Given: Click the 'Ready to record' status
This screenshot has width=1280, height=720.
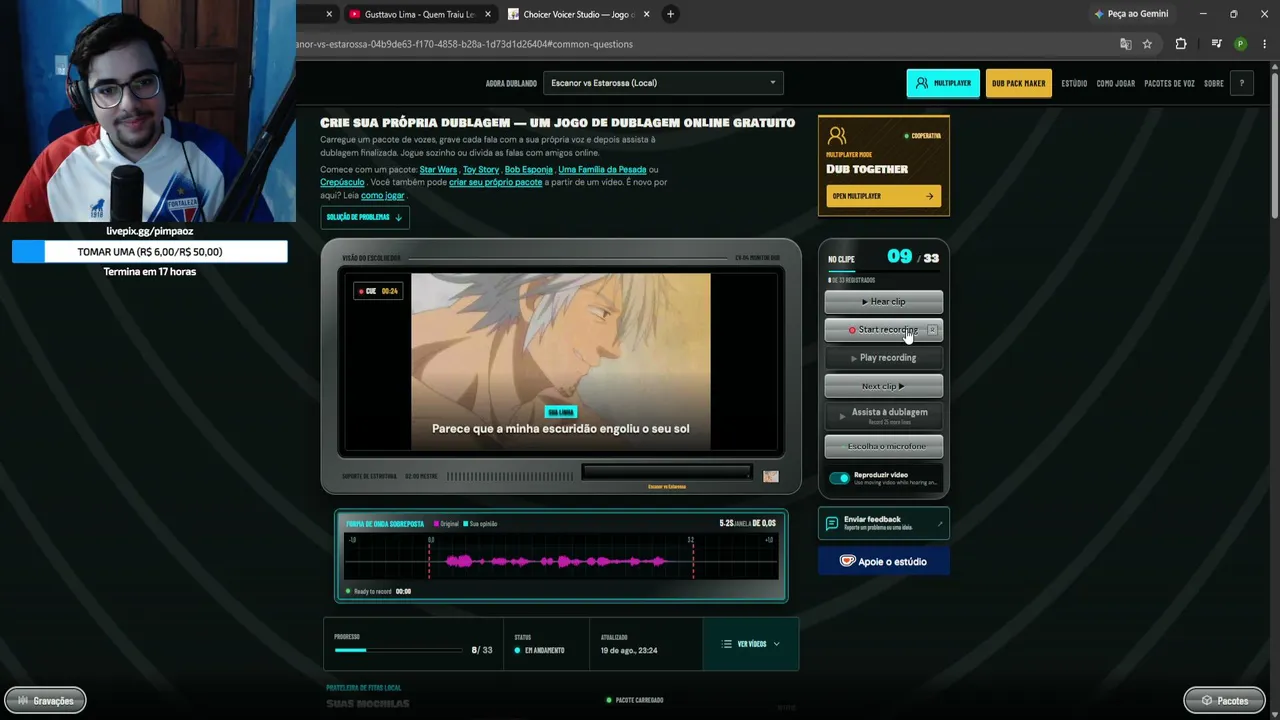Looking at the screenshot, I should click(x=373, y=591).
